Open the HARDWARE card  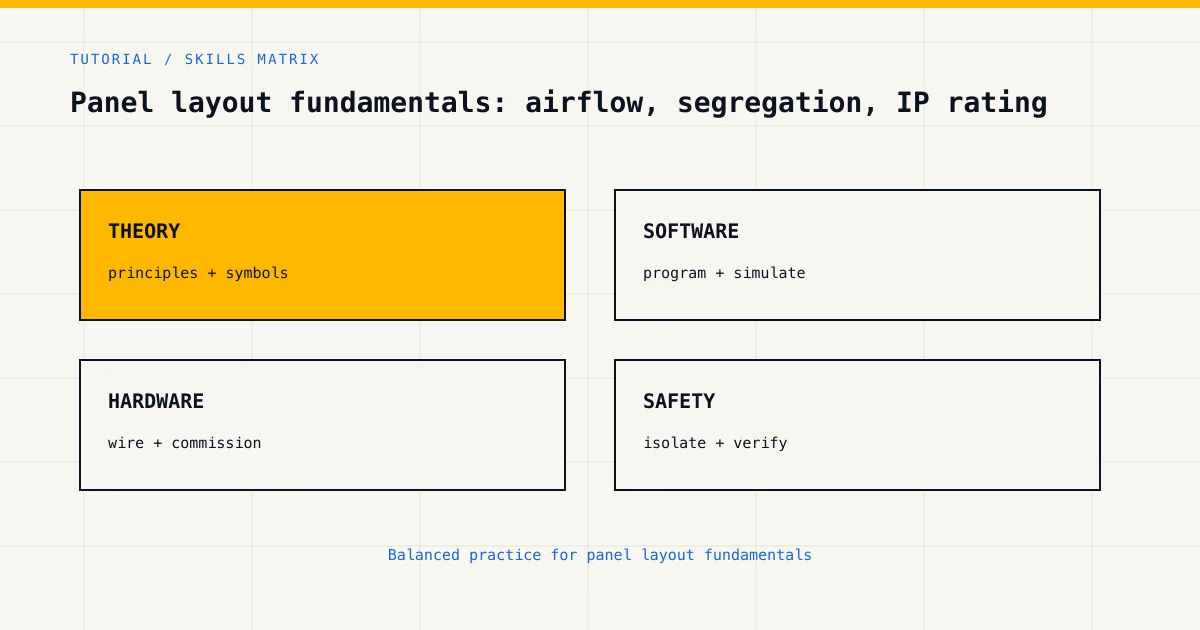pyautogui.click(x=322, y=425)
